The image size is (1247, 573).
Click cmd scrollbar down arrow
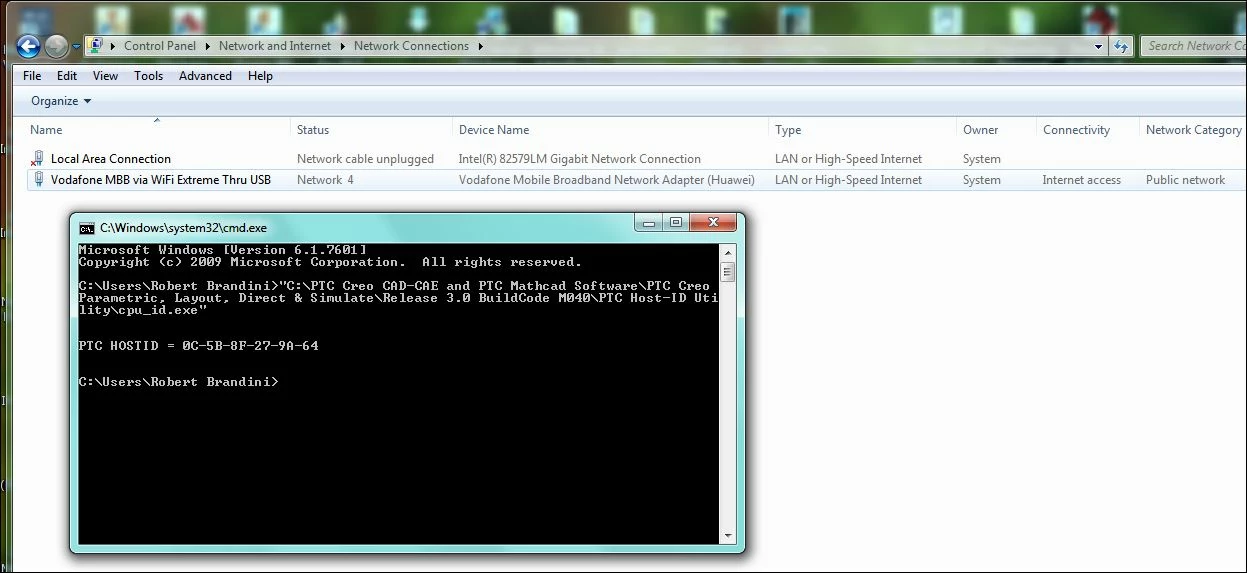point(727,537)
